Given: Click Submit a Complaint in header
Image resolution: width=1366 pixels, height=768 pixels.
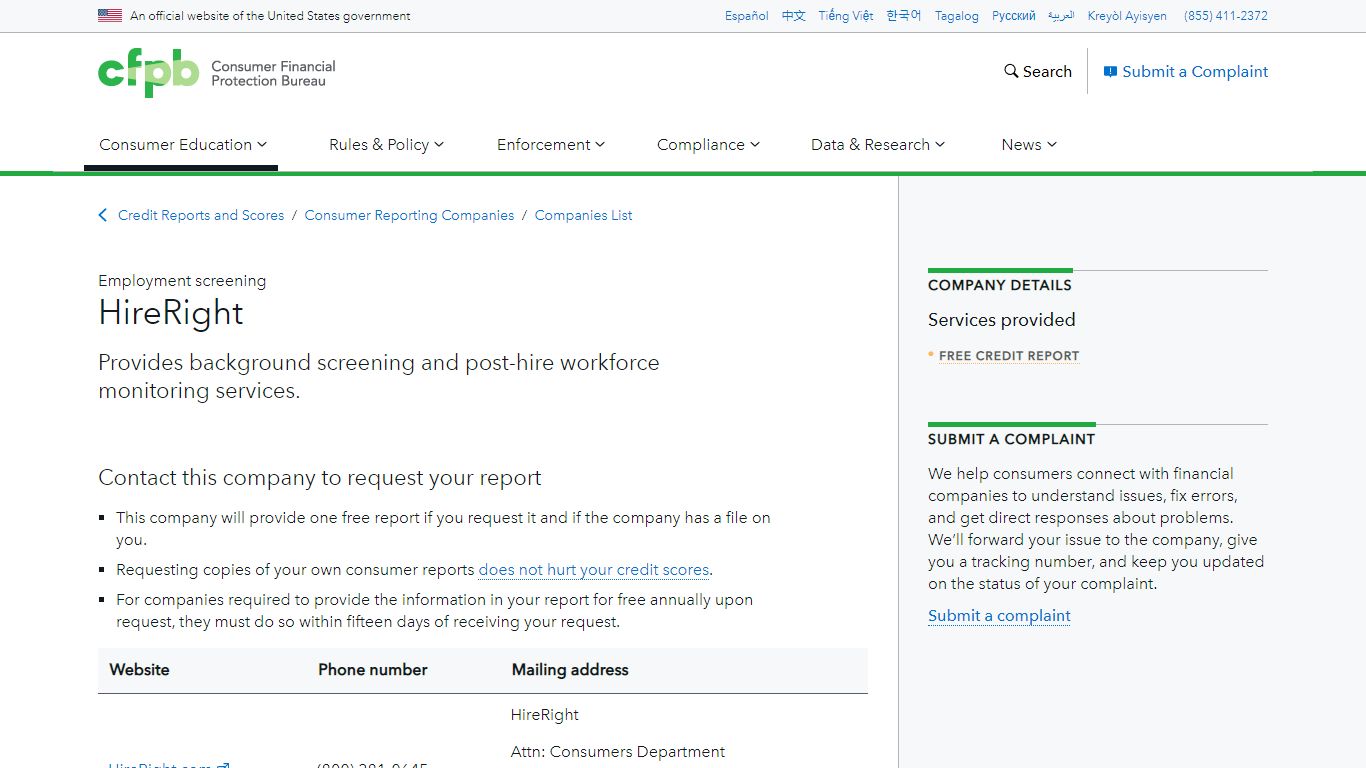Looking at the screenshot, I should (1186, 71).
